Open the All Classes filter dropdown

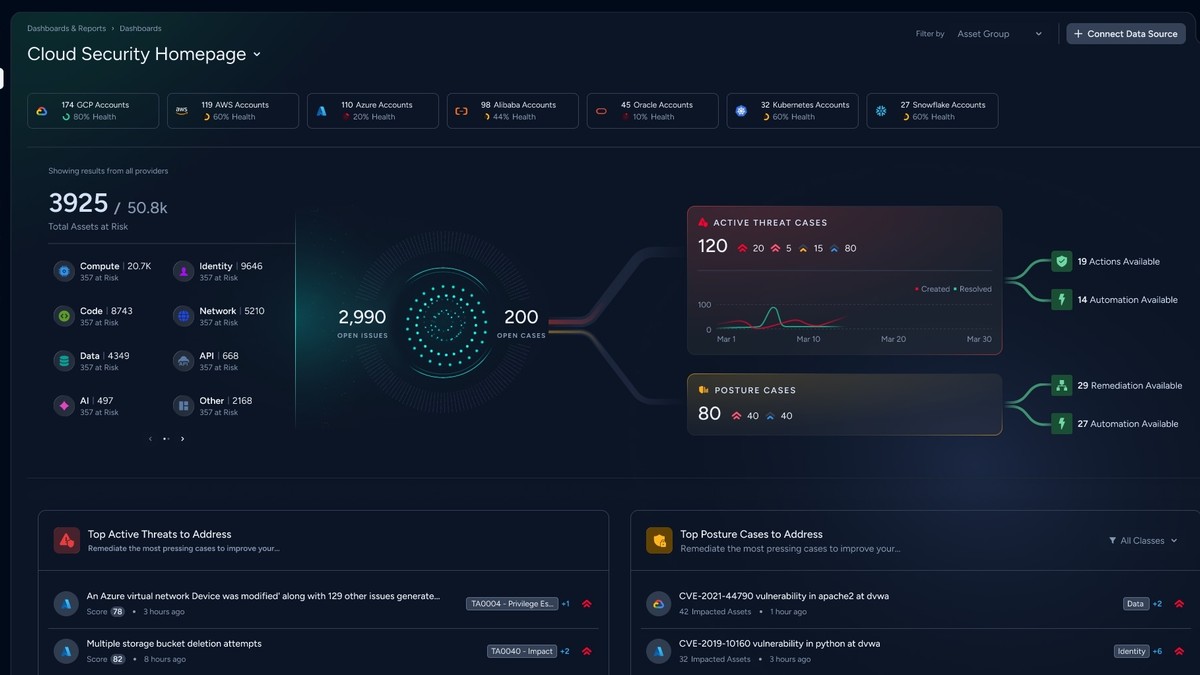(x=1143, y=541)
